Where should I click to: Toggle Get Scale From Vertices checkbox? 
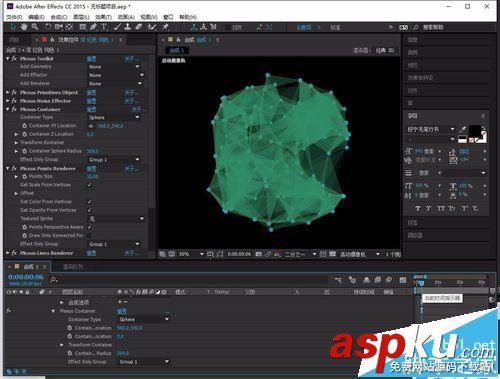89,185
